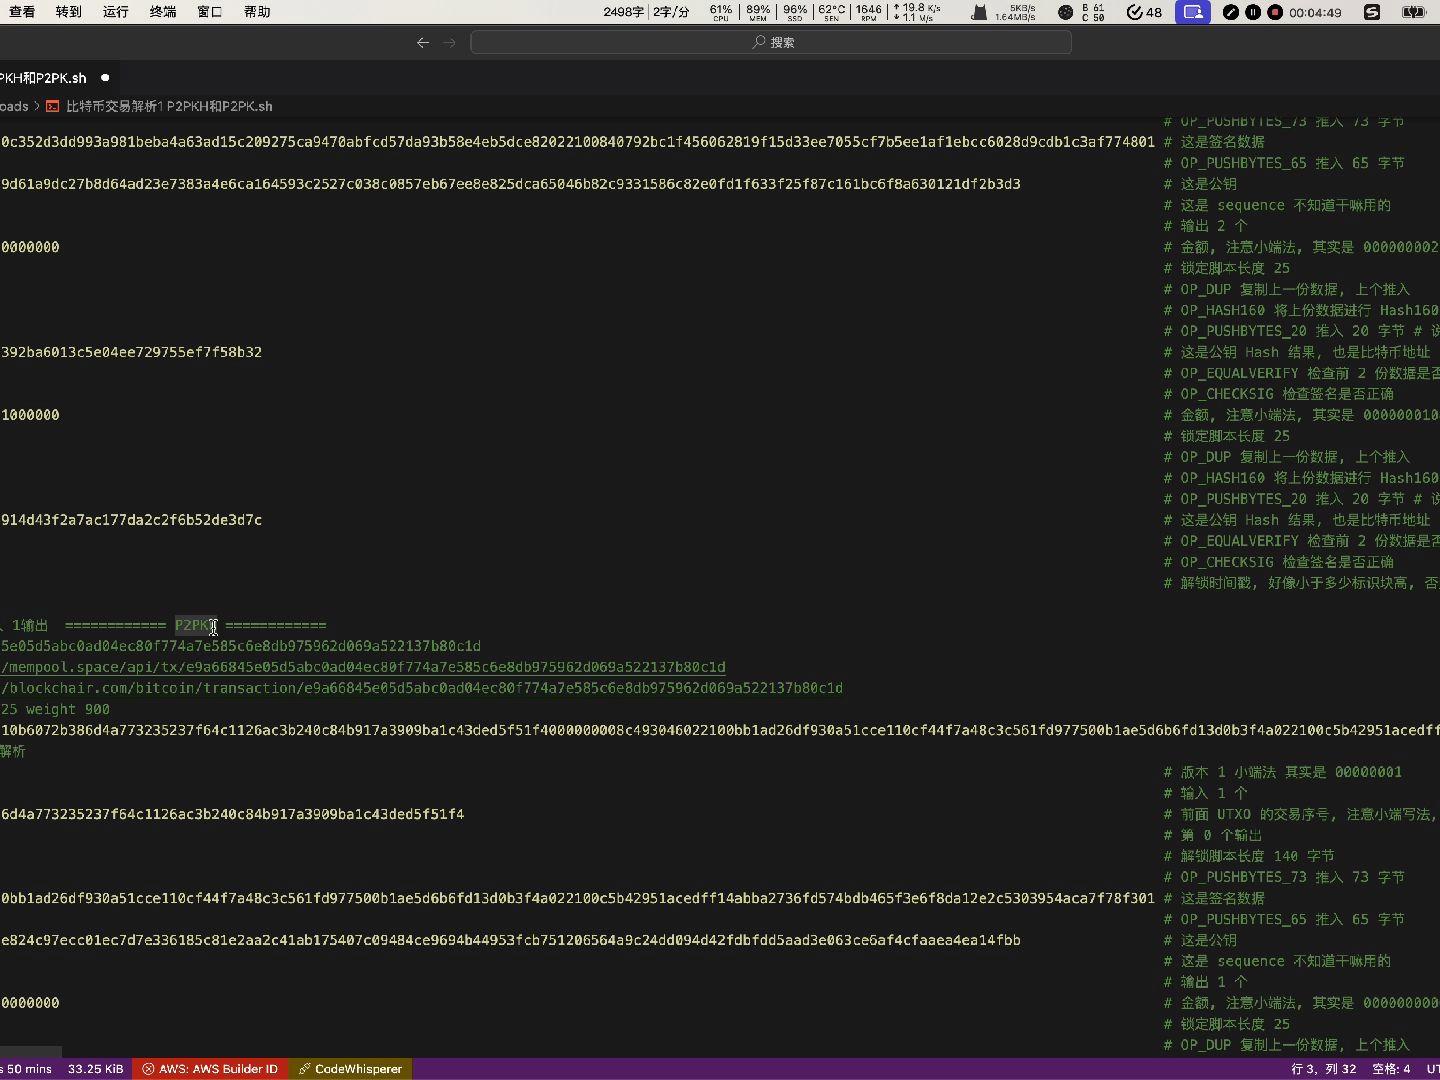Click the forward navigation arrow
This screenshot has width=1440, height=1080.
click(449, 42)
